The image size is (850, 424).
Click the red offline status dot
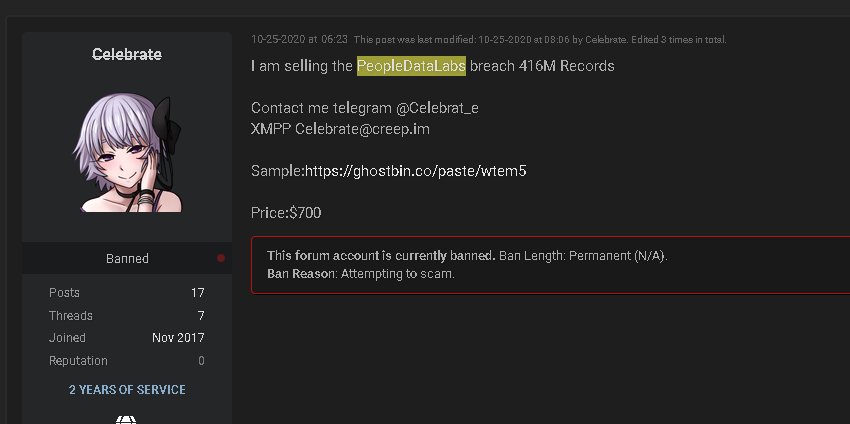(221, 258)
